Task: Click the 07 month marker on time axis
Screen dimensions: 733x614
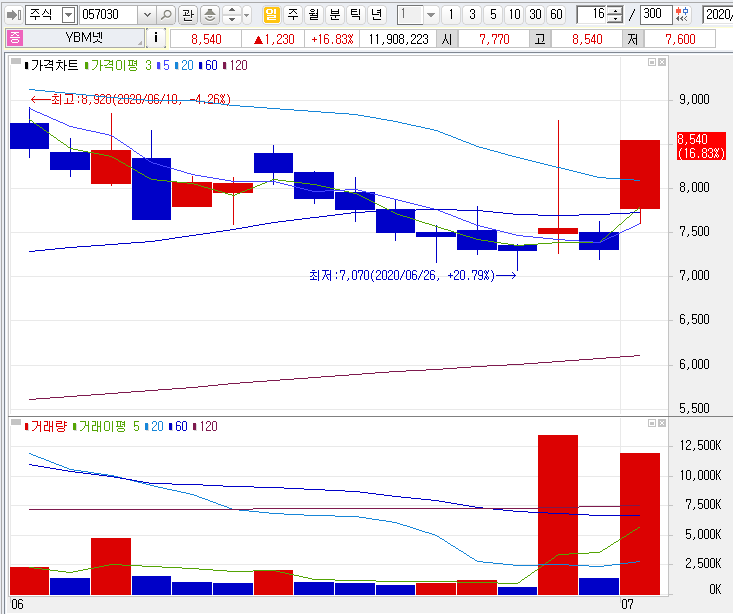Action: tap(627, 604)
